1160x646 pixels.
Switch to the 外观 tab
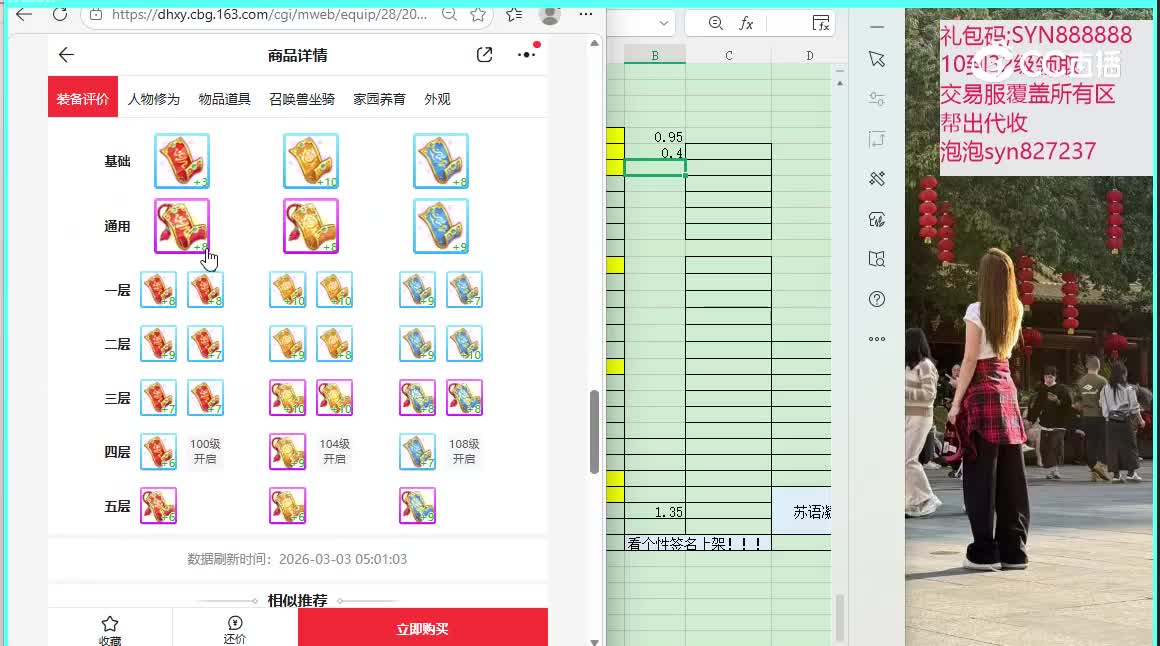[x=437, y=99]
